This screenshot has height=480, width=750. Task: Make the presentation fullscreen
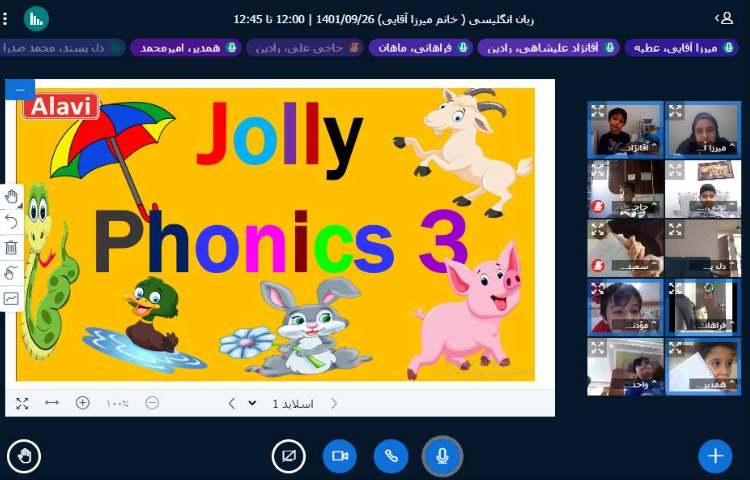(22, 403)
